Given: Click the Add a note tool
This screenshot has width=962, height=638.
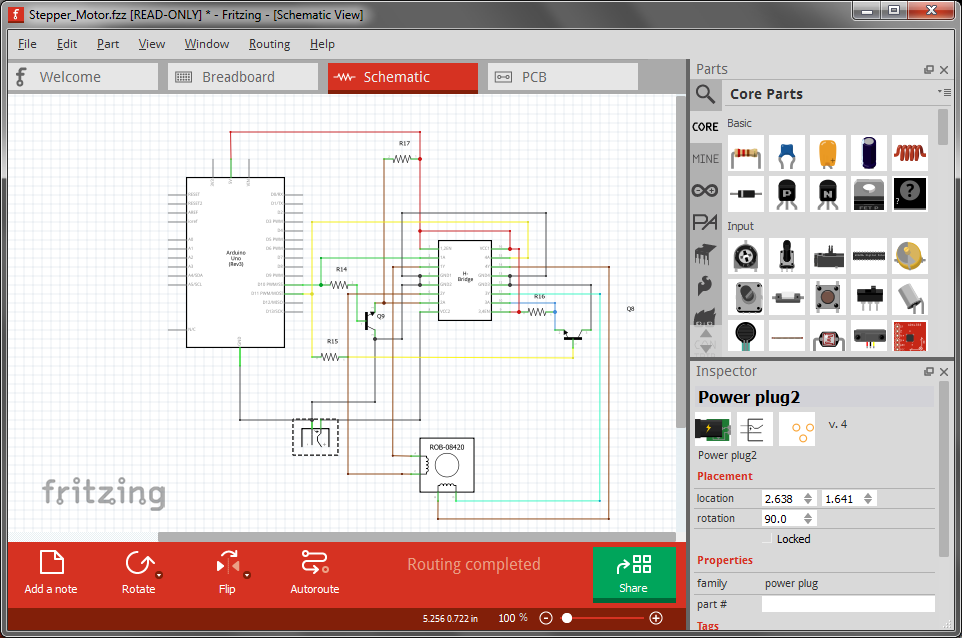Looking at the screenshot, I should (51, 571).
